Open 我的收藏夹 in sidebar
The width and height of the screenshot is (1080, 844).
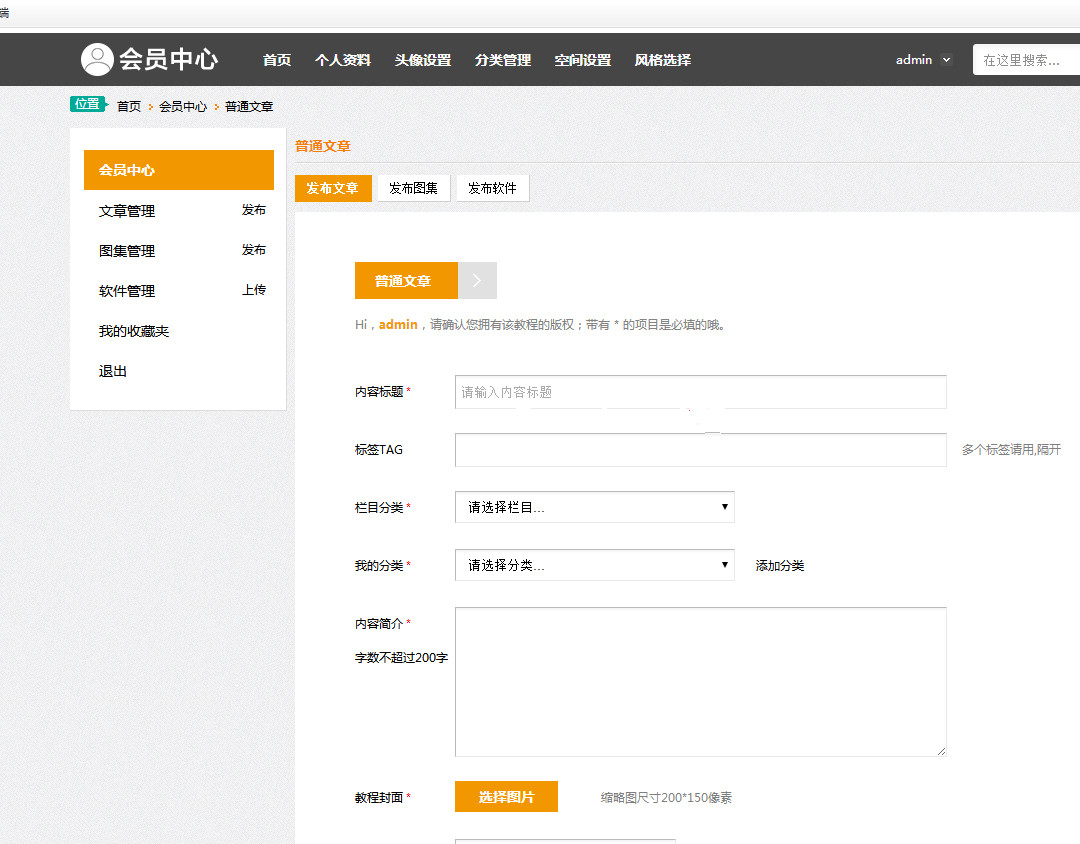point(134,331)
